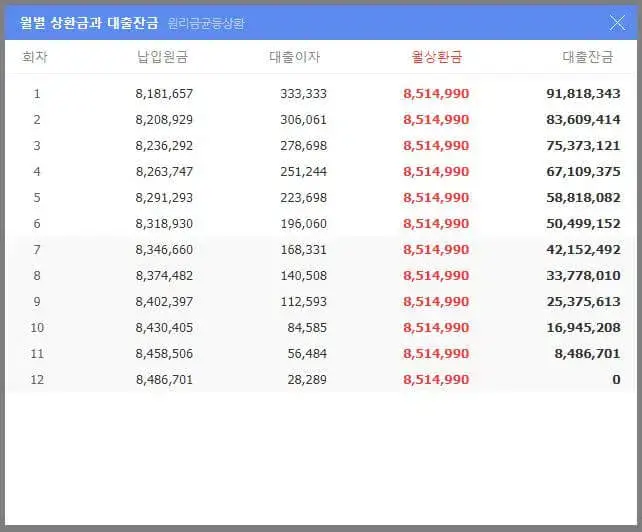642x532 pixels.
Task: Select the final balance 0
Action: (x=616, y=380)
